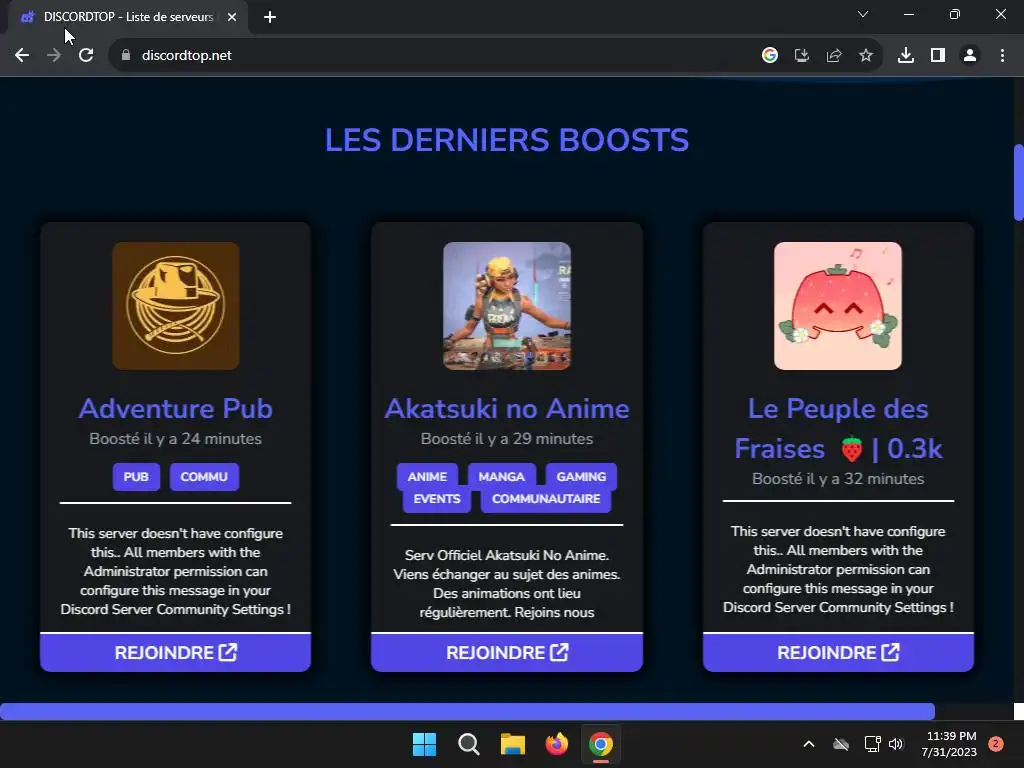This screenshot has height=768, width=1024.
Task: Click the 'Boosté il y a 29 minutes' text
Action: (x=507, y=439)
